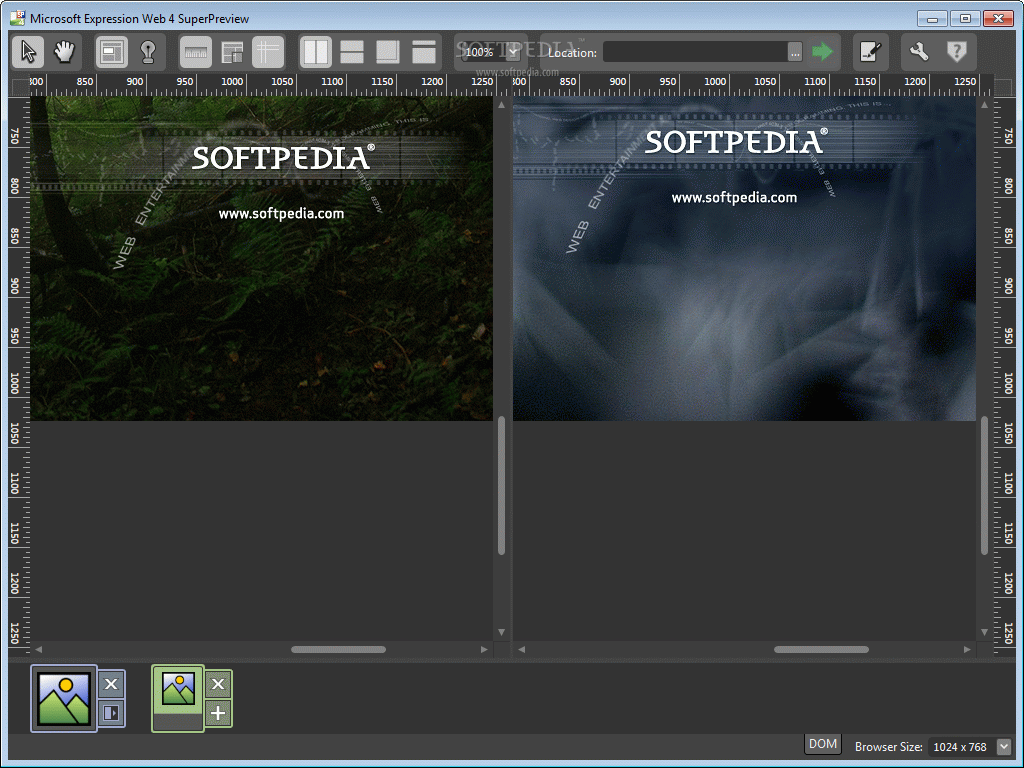Switch to horizontal split layout
1024x768 pixels.
(352, 52)
